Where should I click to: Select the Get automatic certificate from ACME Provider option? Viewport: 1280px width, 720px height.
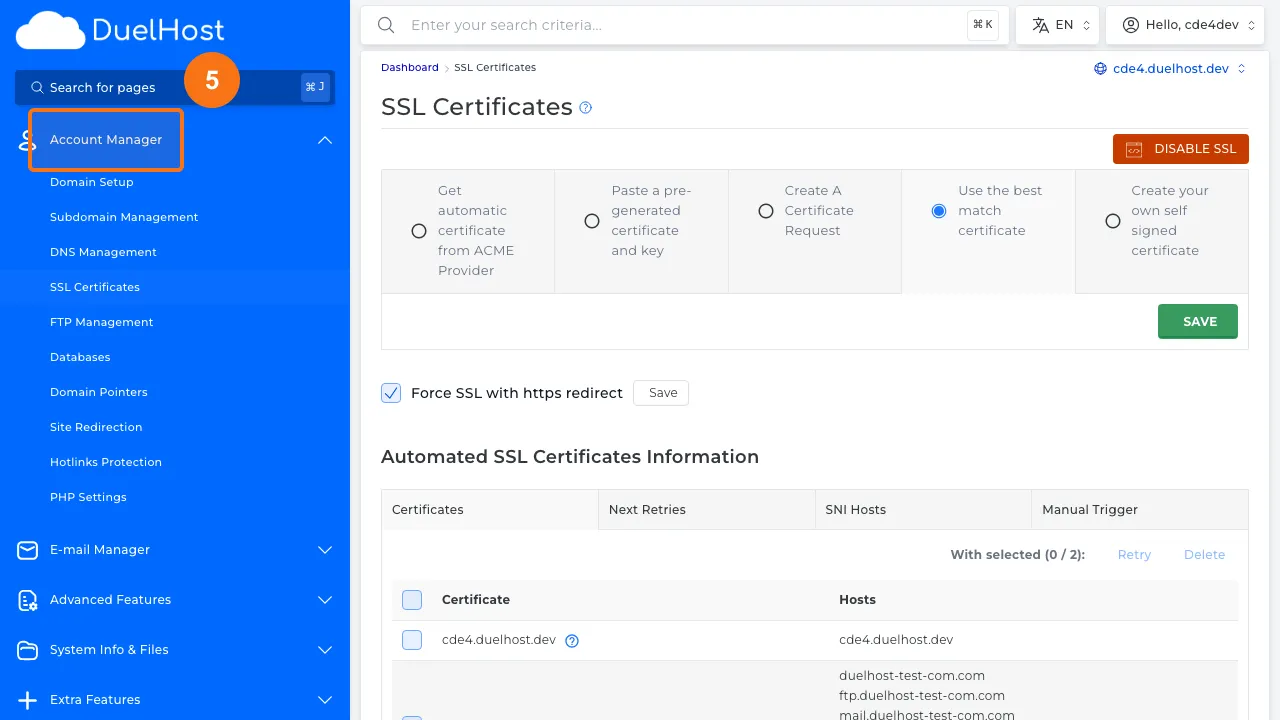(418, 231)
